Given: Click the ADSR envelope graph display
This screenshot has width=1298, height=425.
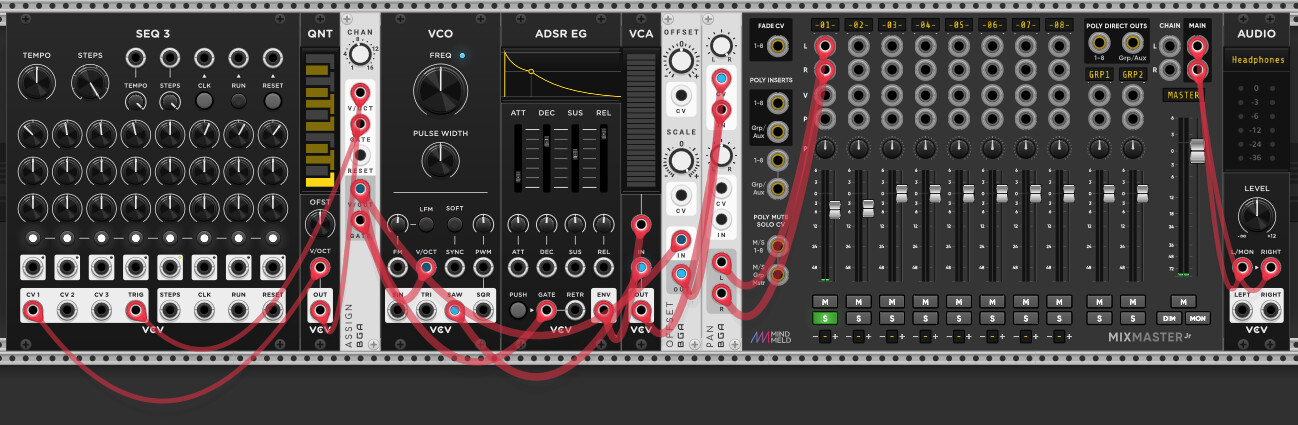Looking at the screenshot, I should coord(560,74).
